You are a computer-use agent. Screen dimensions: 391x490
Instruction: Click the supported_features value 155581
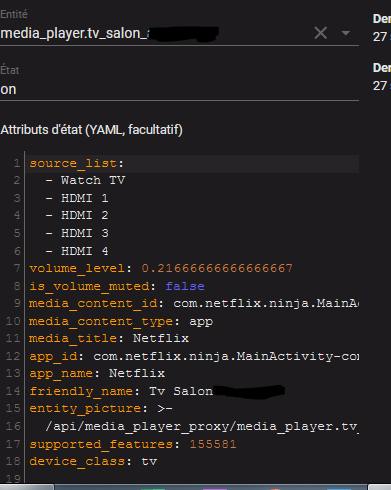click(x=213, y=444)
